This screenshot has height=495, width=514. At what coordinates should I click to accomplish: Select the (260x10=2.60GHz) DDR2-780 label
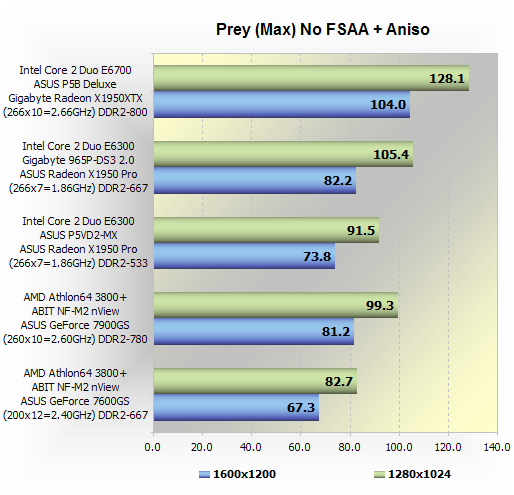(x=75, y=339)
